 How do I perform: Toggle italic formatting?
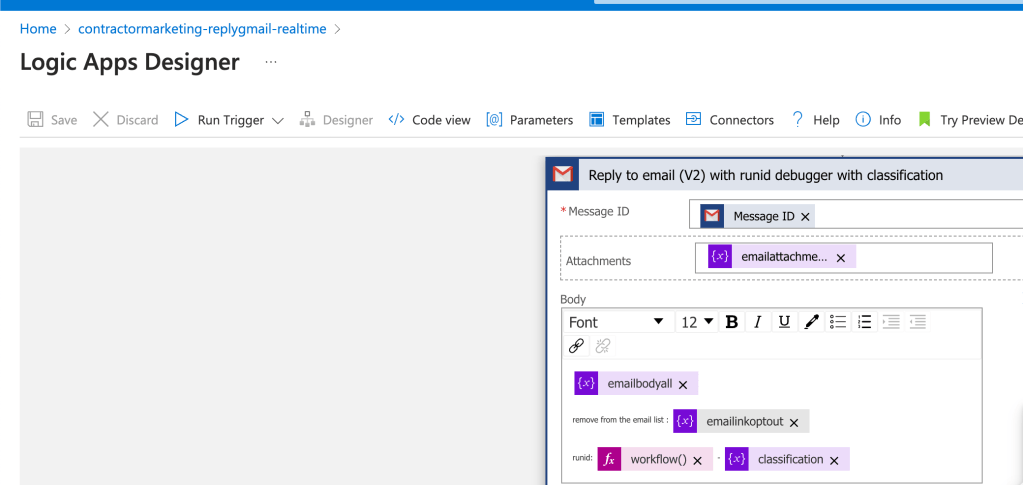757,322
